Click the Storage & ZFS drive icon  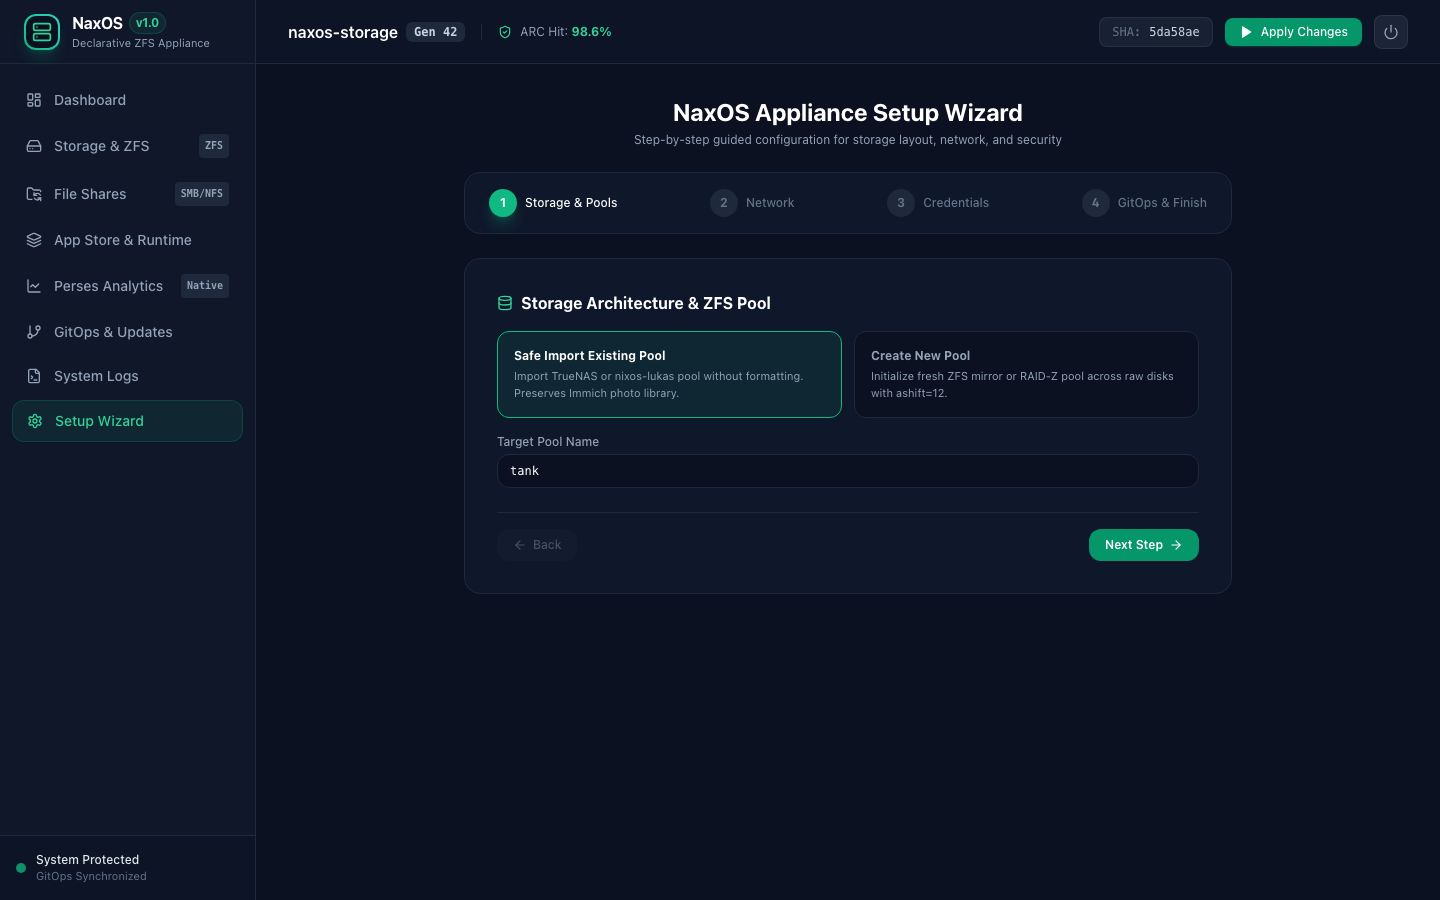(34, 146)
